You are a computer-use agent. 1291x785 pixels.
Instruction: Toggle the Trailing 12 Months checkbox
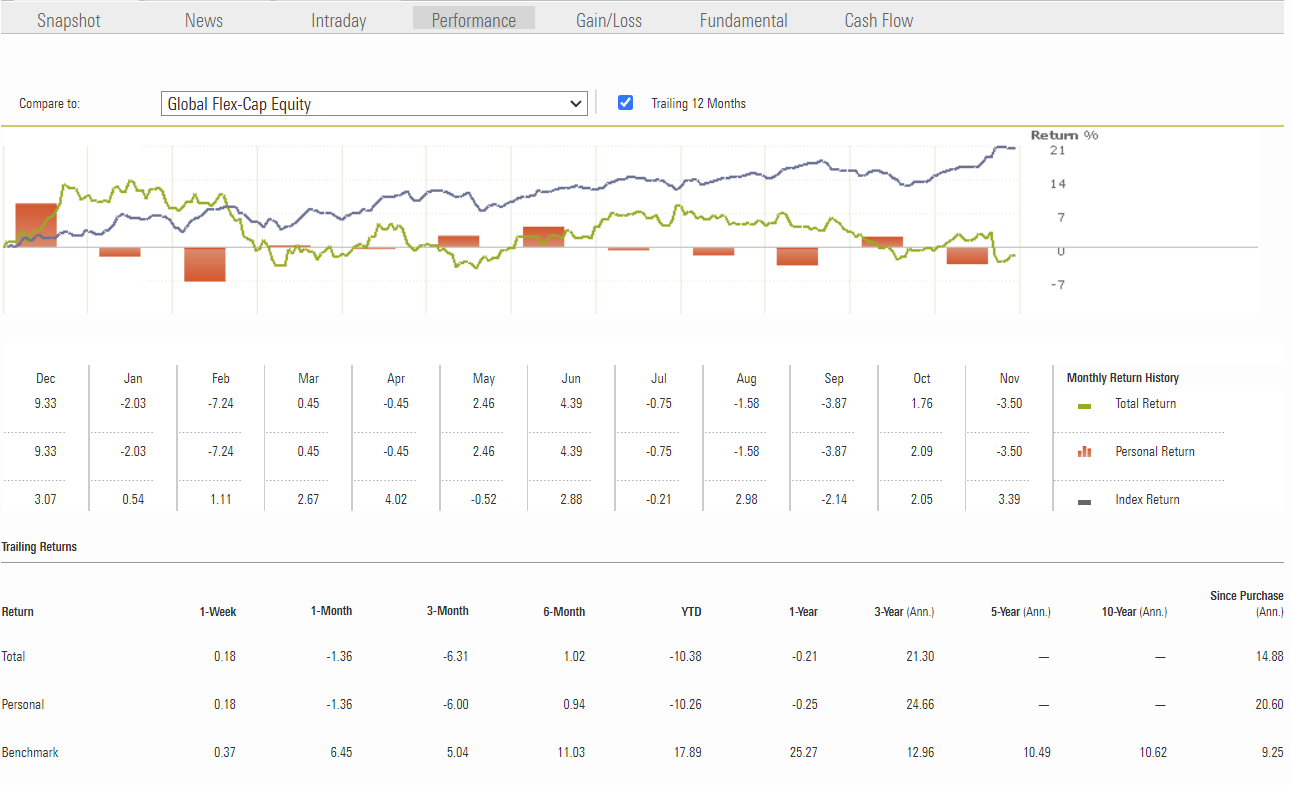(626, 103)
